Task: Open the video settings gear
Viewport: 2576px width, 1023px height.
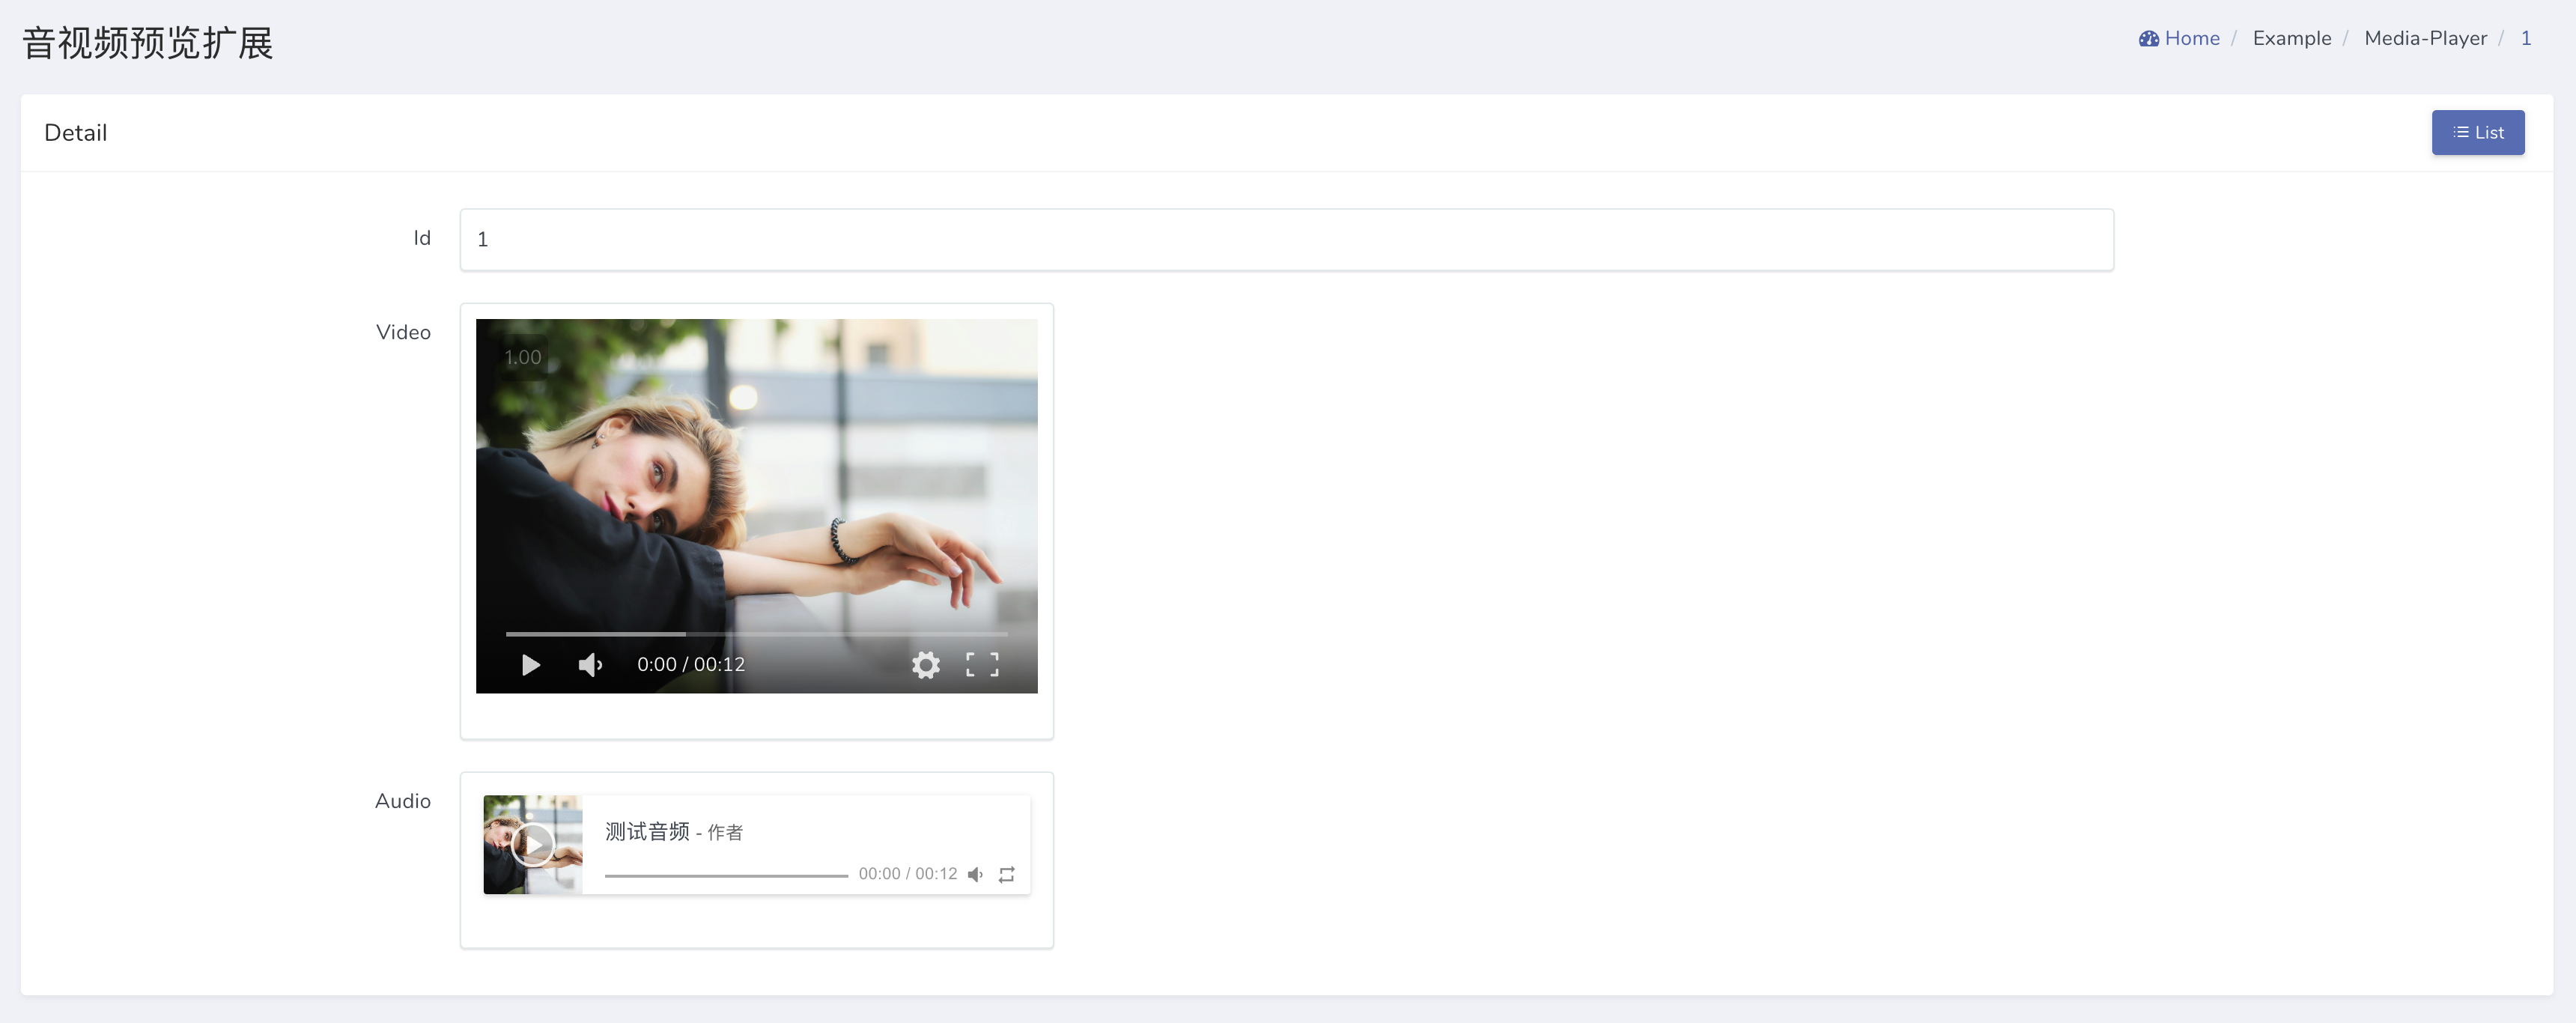Action: [925, 665]
